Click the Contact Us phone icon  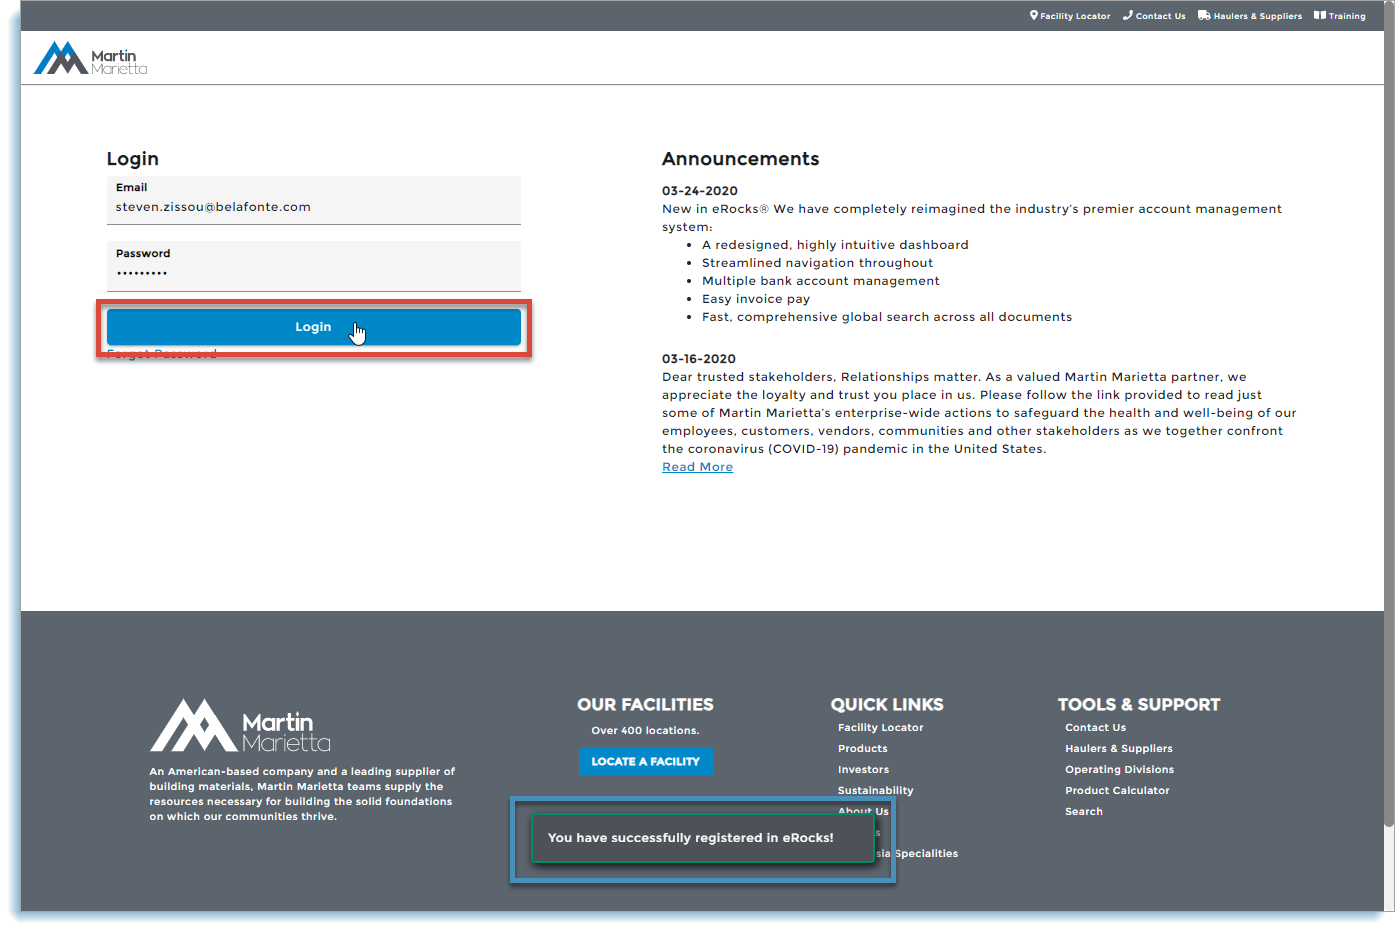coord(1128,15)
